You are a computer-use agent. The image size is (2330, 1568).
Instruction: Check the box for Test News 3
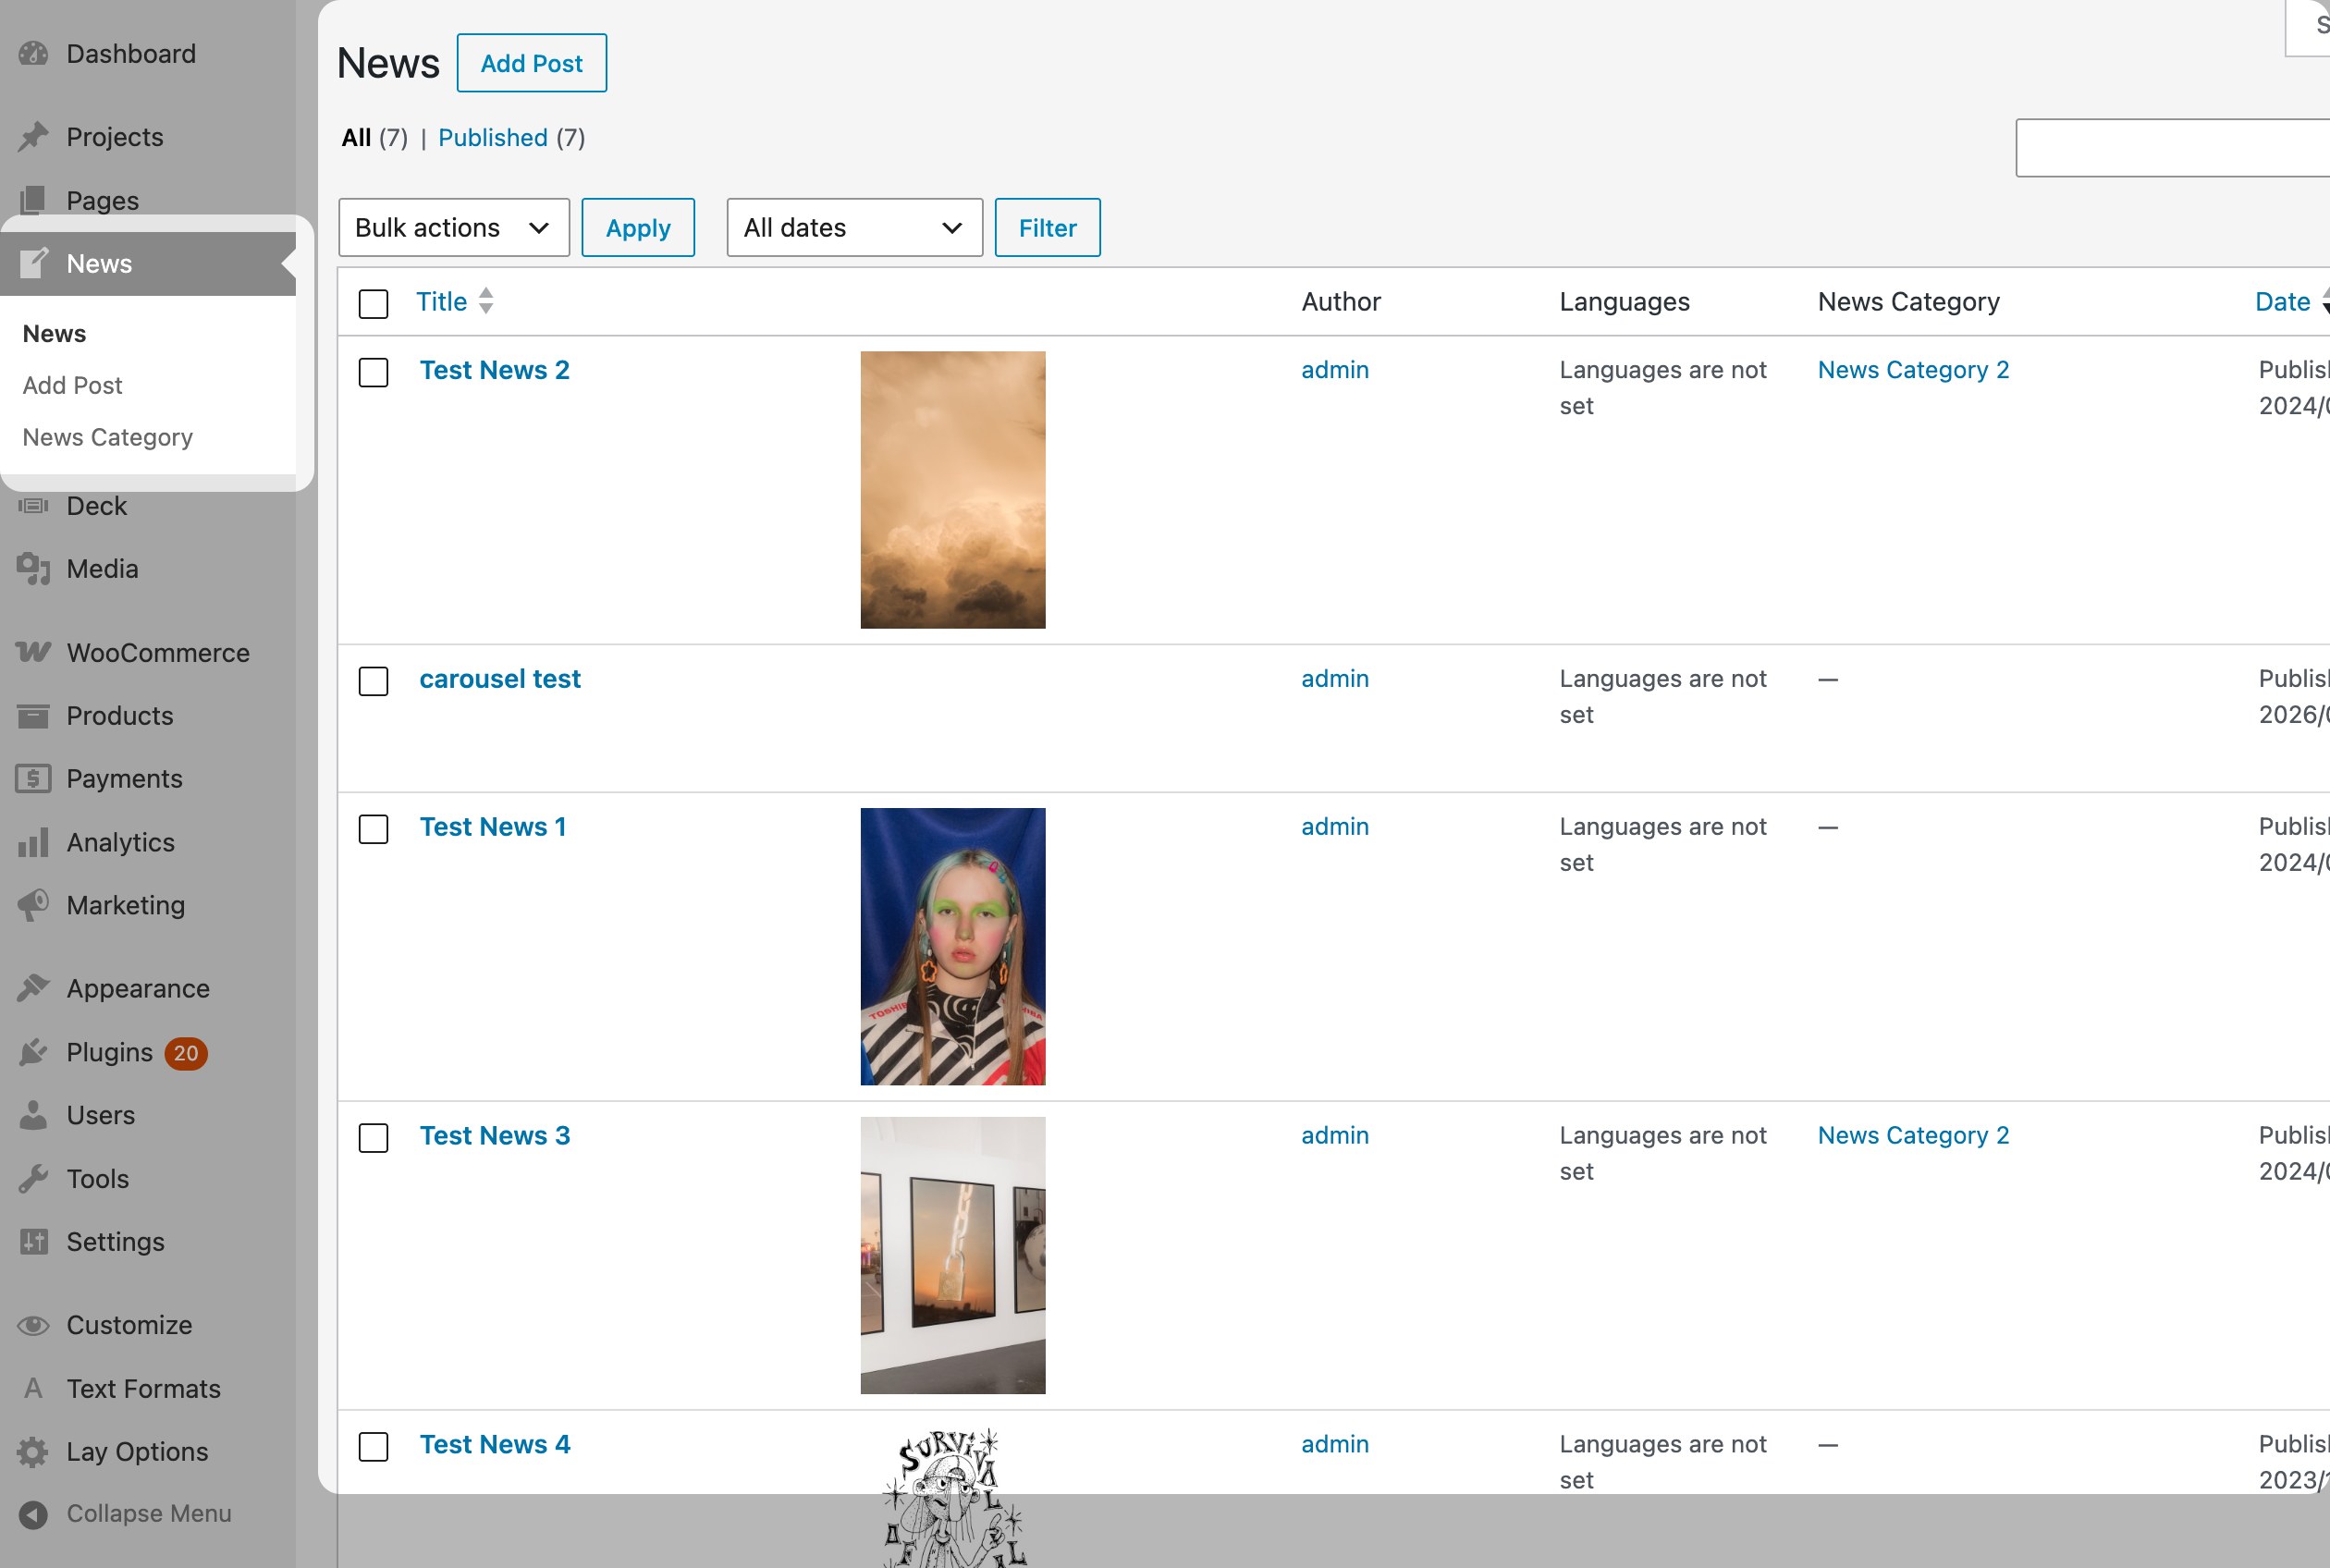[374, 1138]
